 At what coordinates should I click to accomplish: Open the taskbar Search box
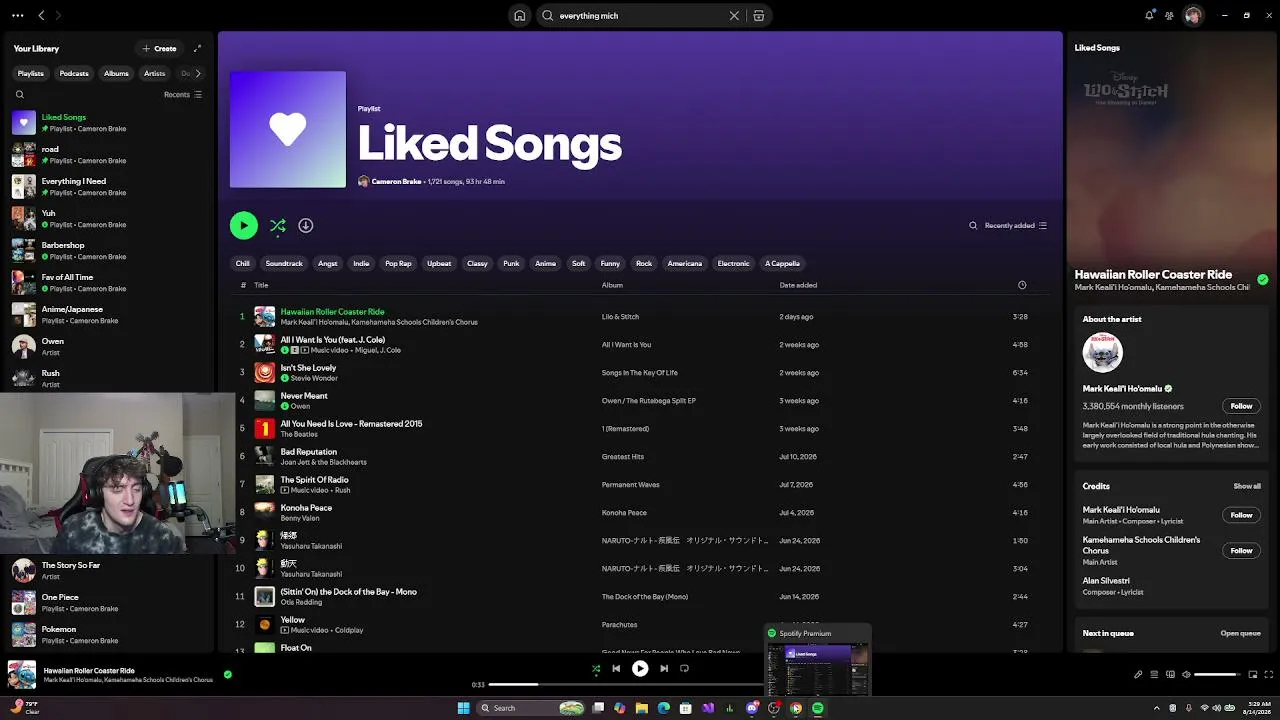[x=531, y=708]
